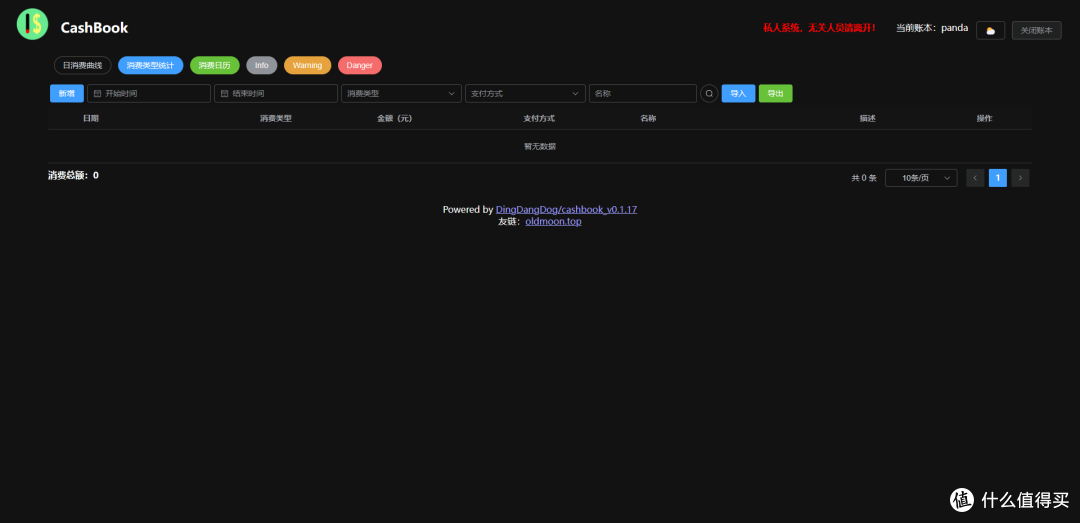Open the 消费日历 calendar view

(x=214, y=65)
